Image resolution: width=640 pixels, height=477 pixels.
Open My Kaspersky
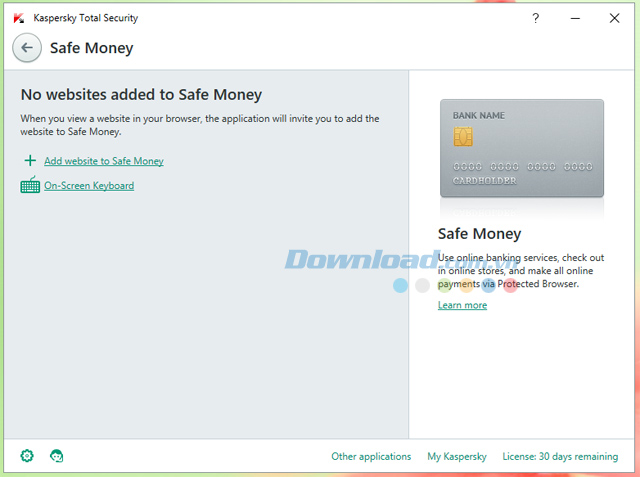coord(457,456)
